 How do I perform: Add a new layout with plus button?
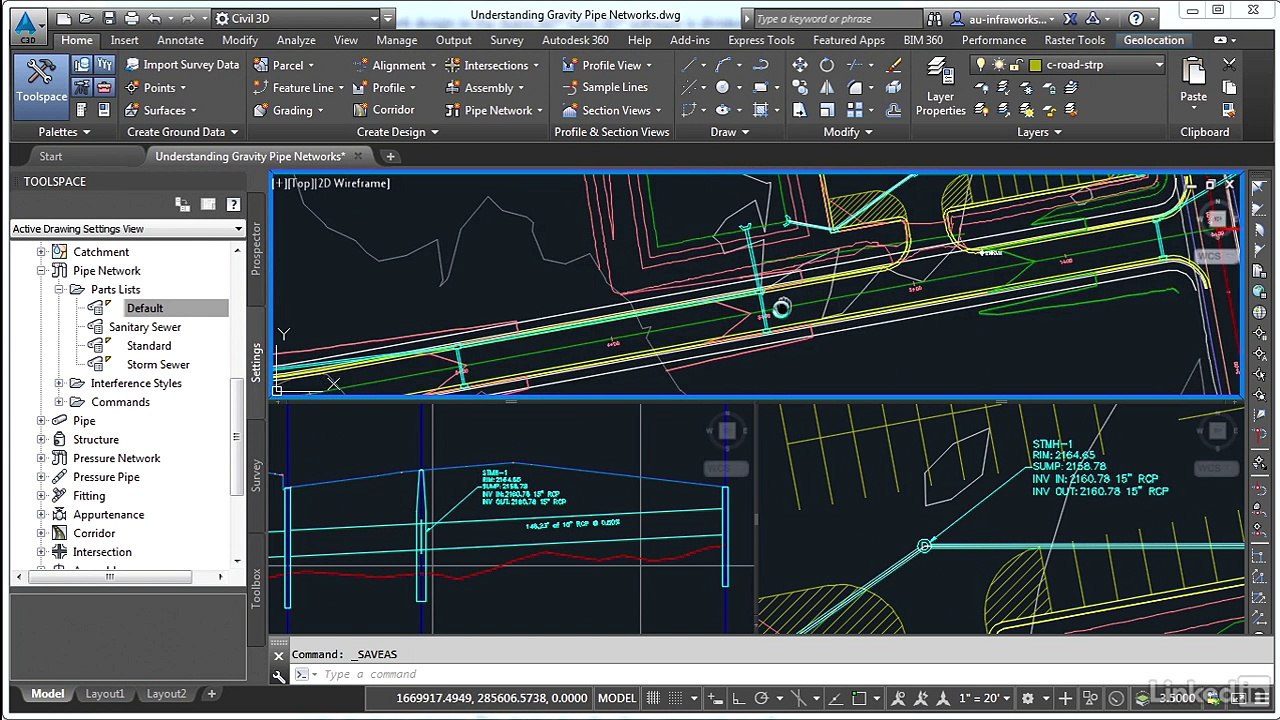(x=211, y=694)
